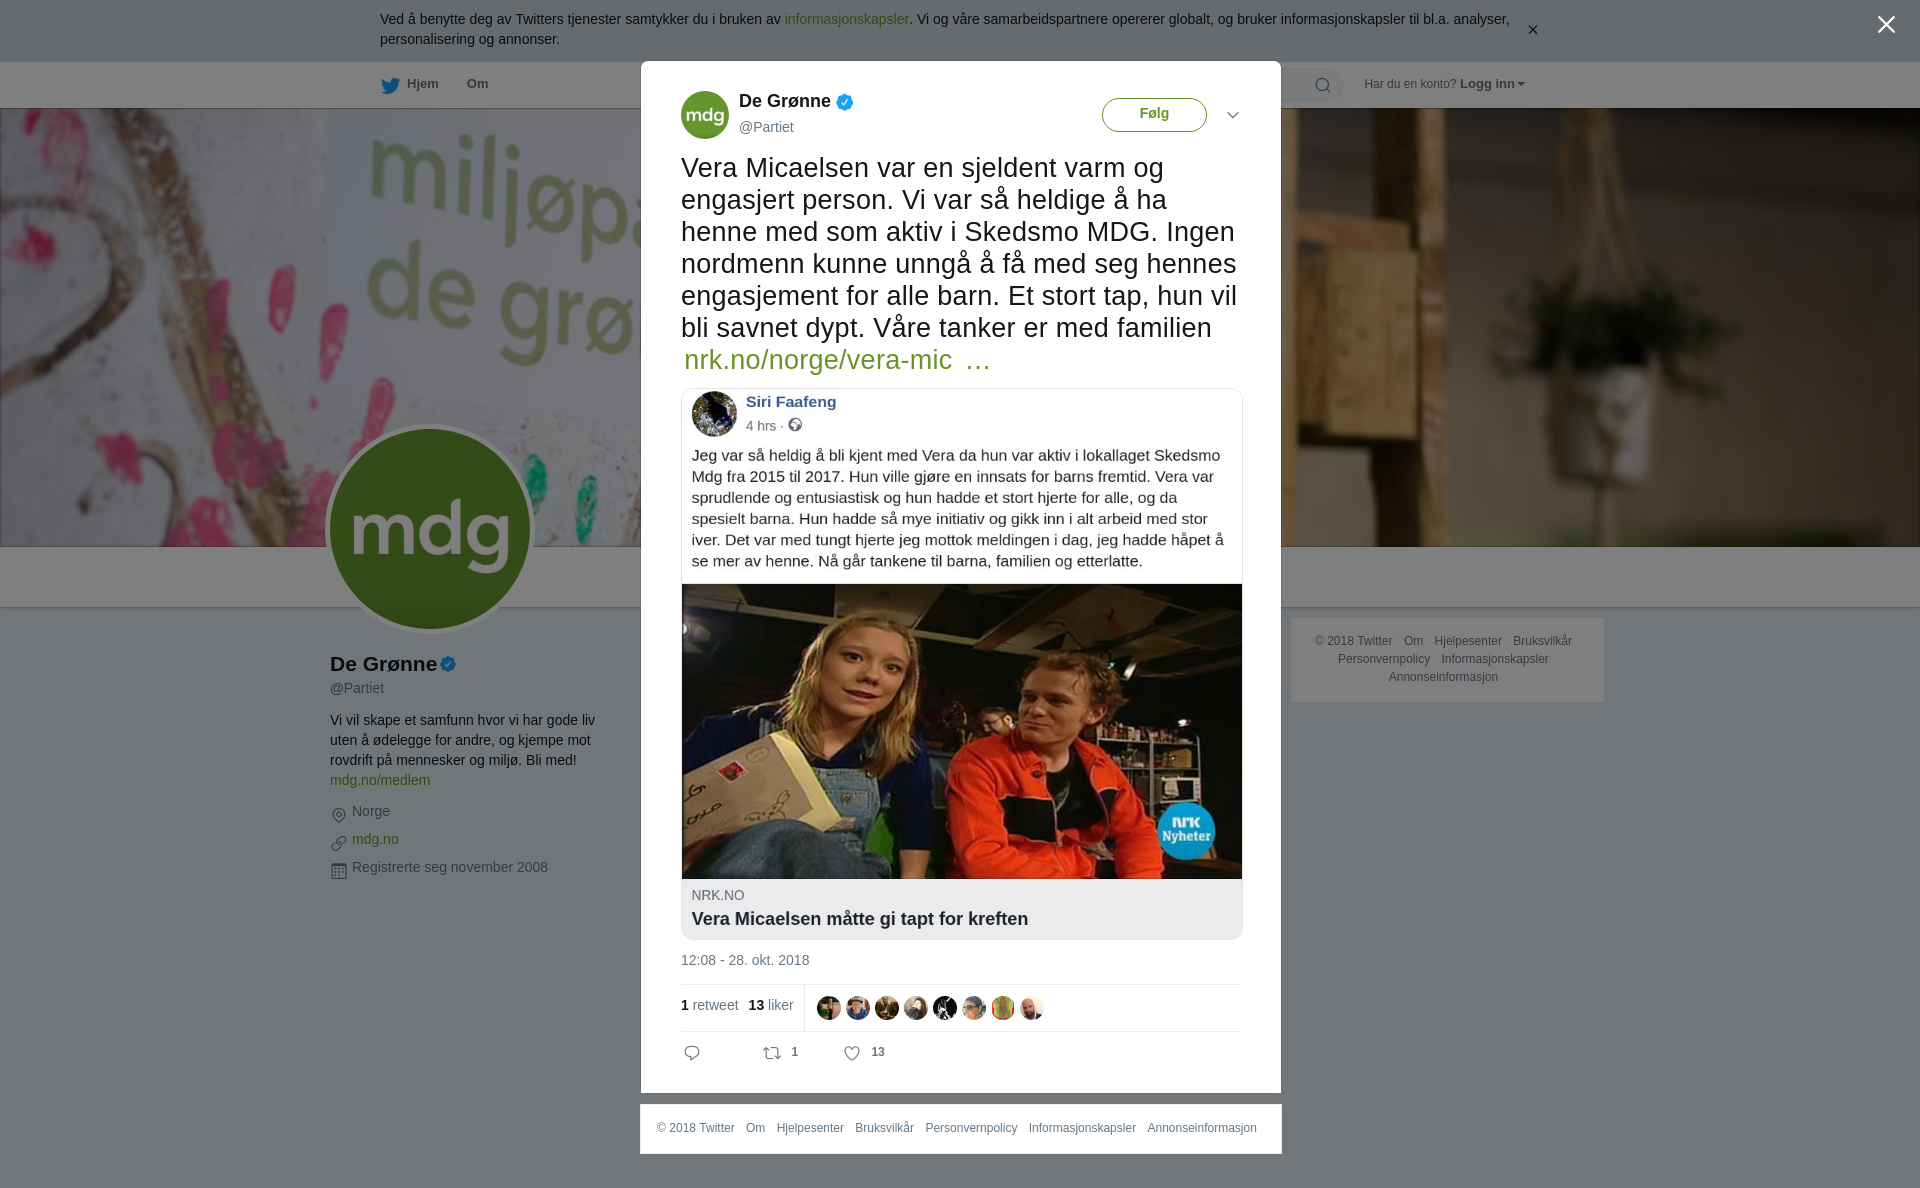This screenshot has width=1920, height=1188.
Task: Follow De Grønne with Følg button
Action: tap(1154, 114)
